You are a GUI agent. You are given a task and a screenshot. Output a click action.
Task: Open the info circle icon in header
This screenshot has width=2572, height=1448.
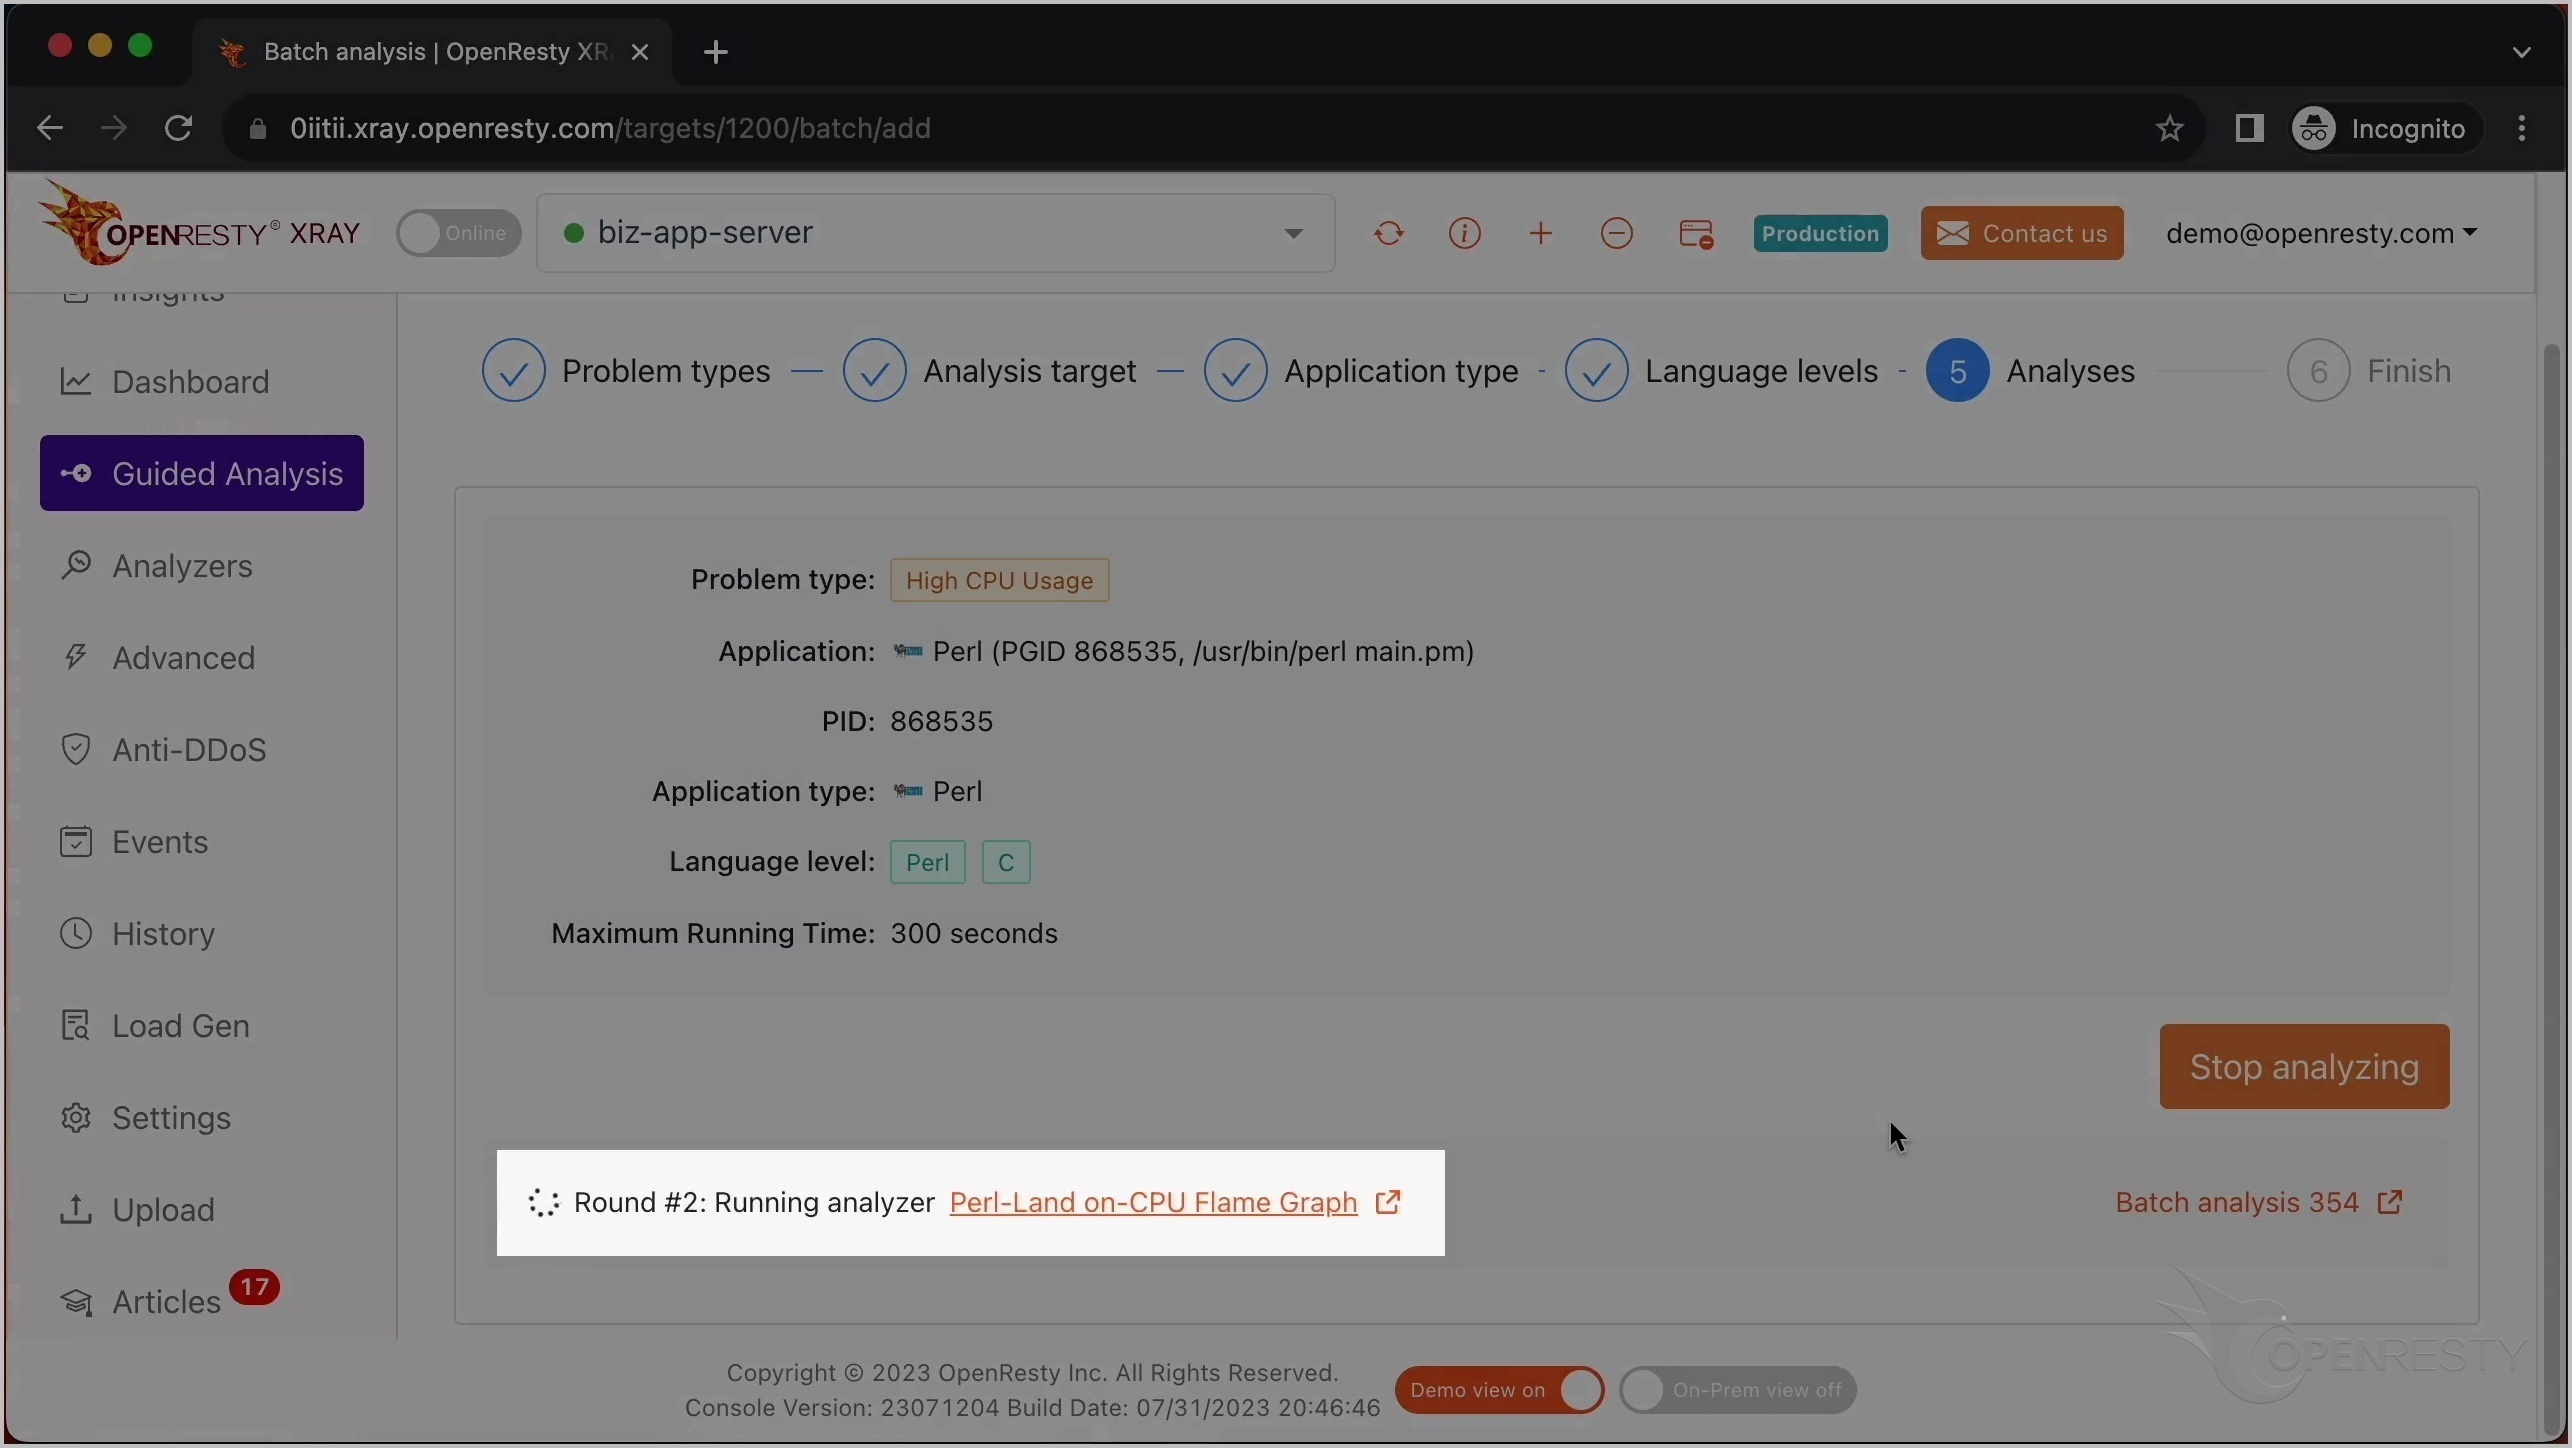click(1464, 234)
